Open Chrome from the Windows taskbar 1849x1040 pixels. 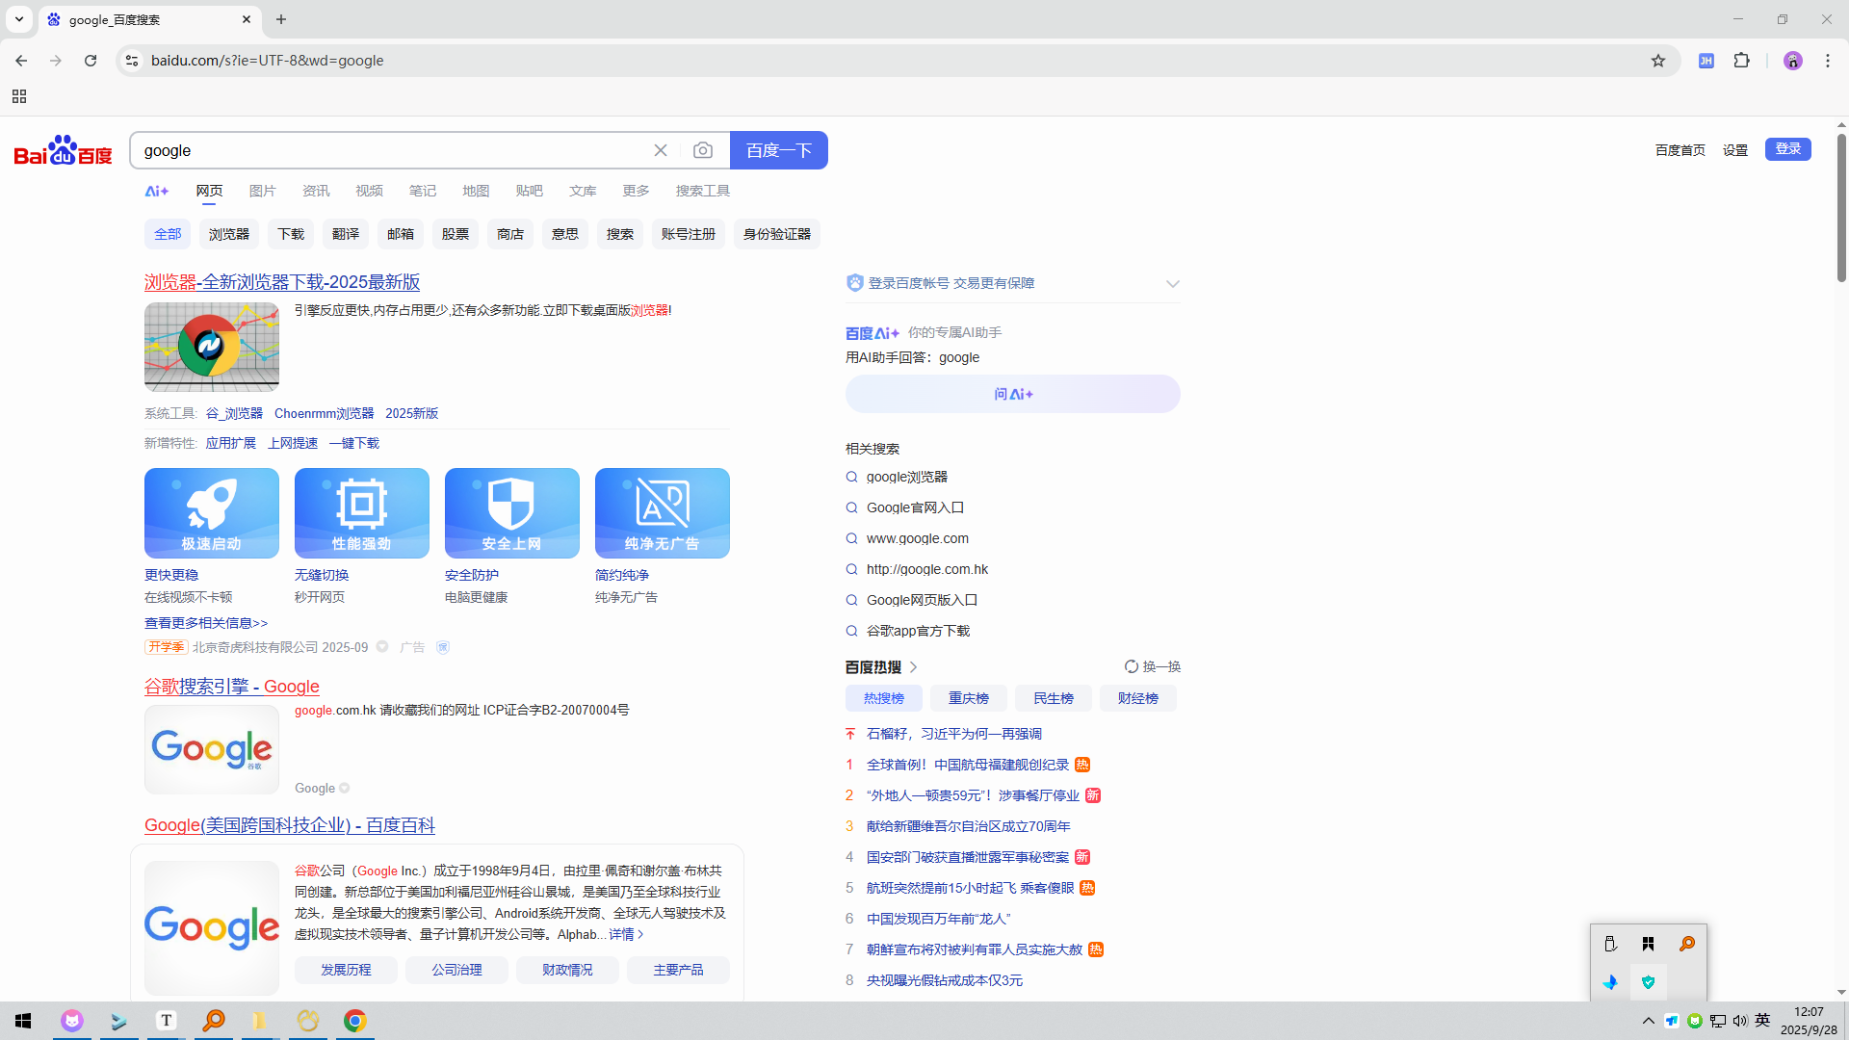coord(355,1020)
